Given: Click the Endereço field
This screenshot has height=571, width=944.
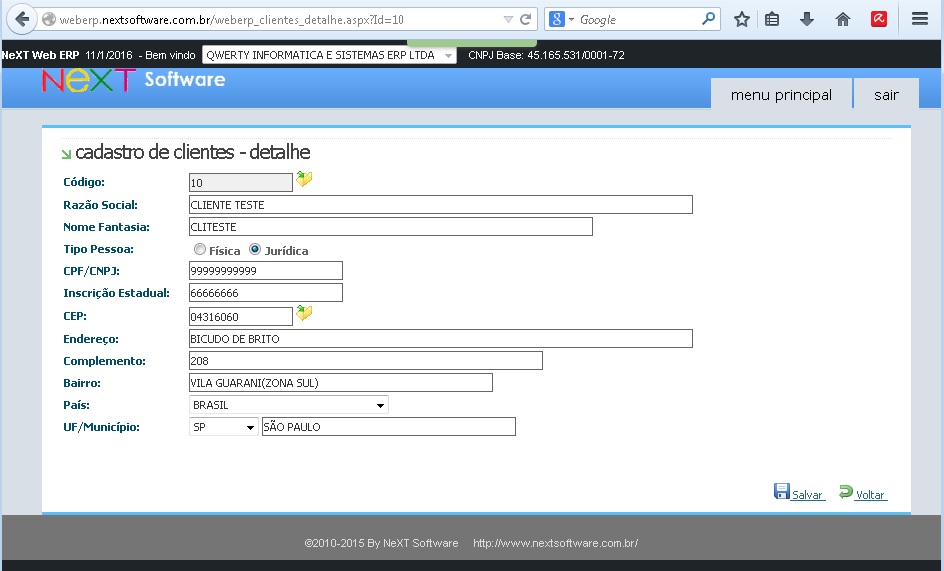Looking at the screenshot, I should [441, 339].
